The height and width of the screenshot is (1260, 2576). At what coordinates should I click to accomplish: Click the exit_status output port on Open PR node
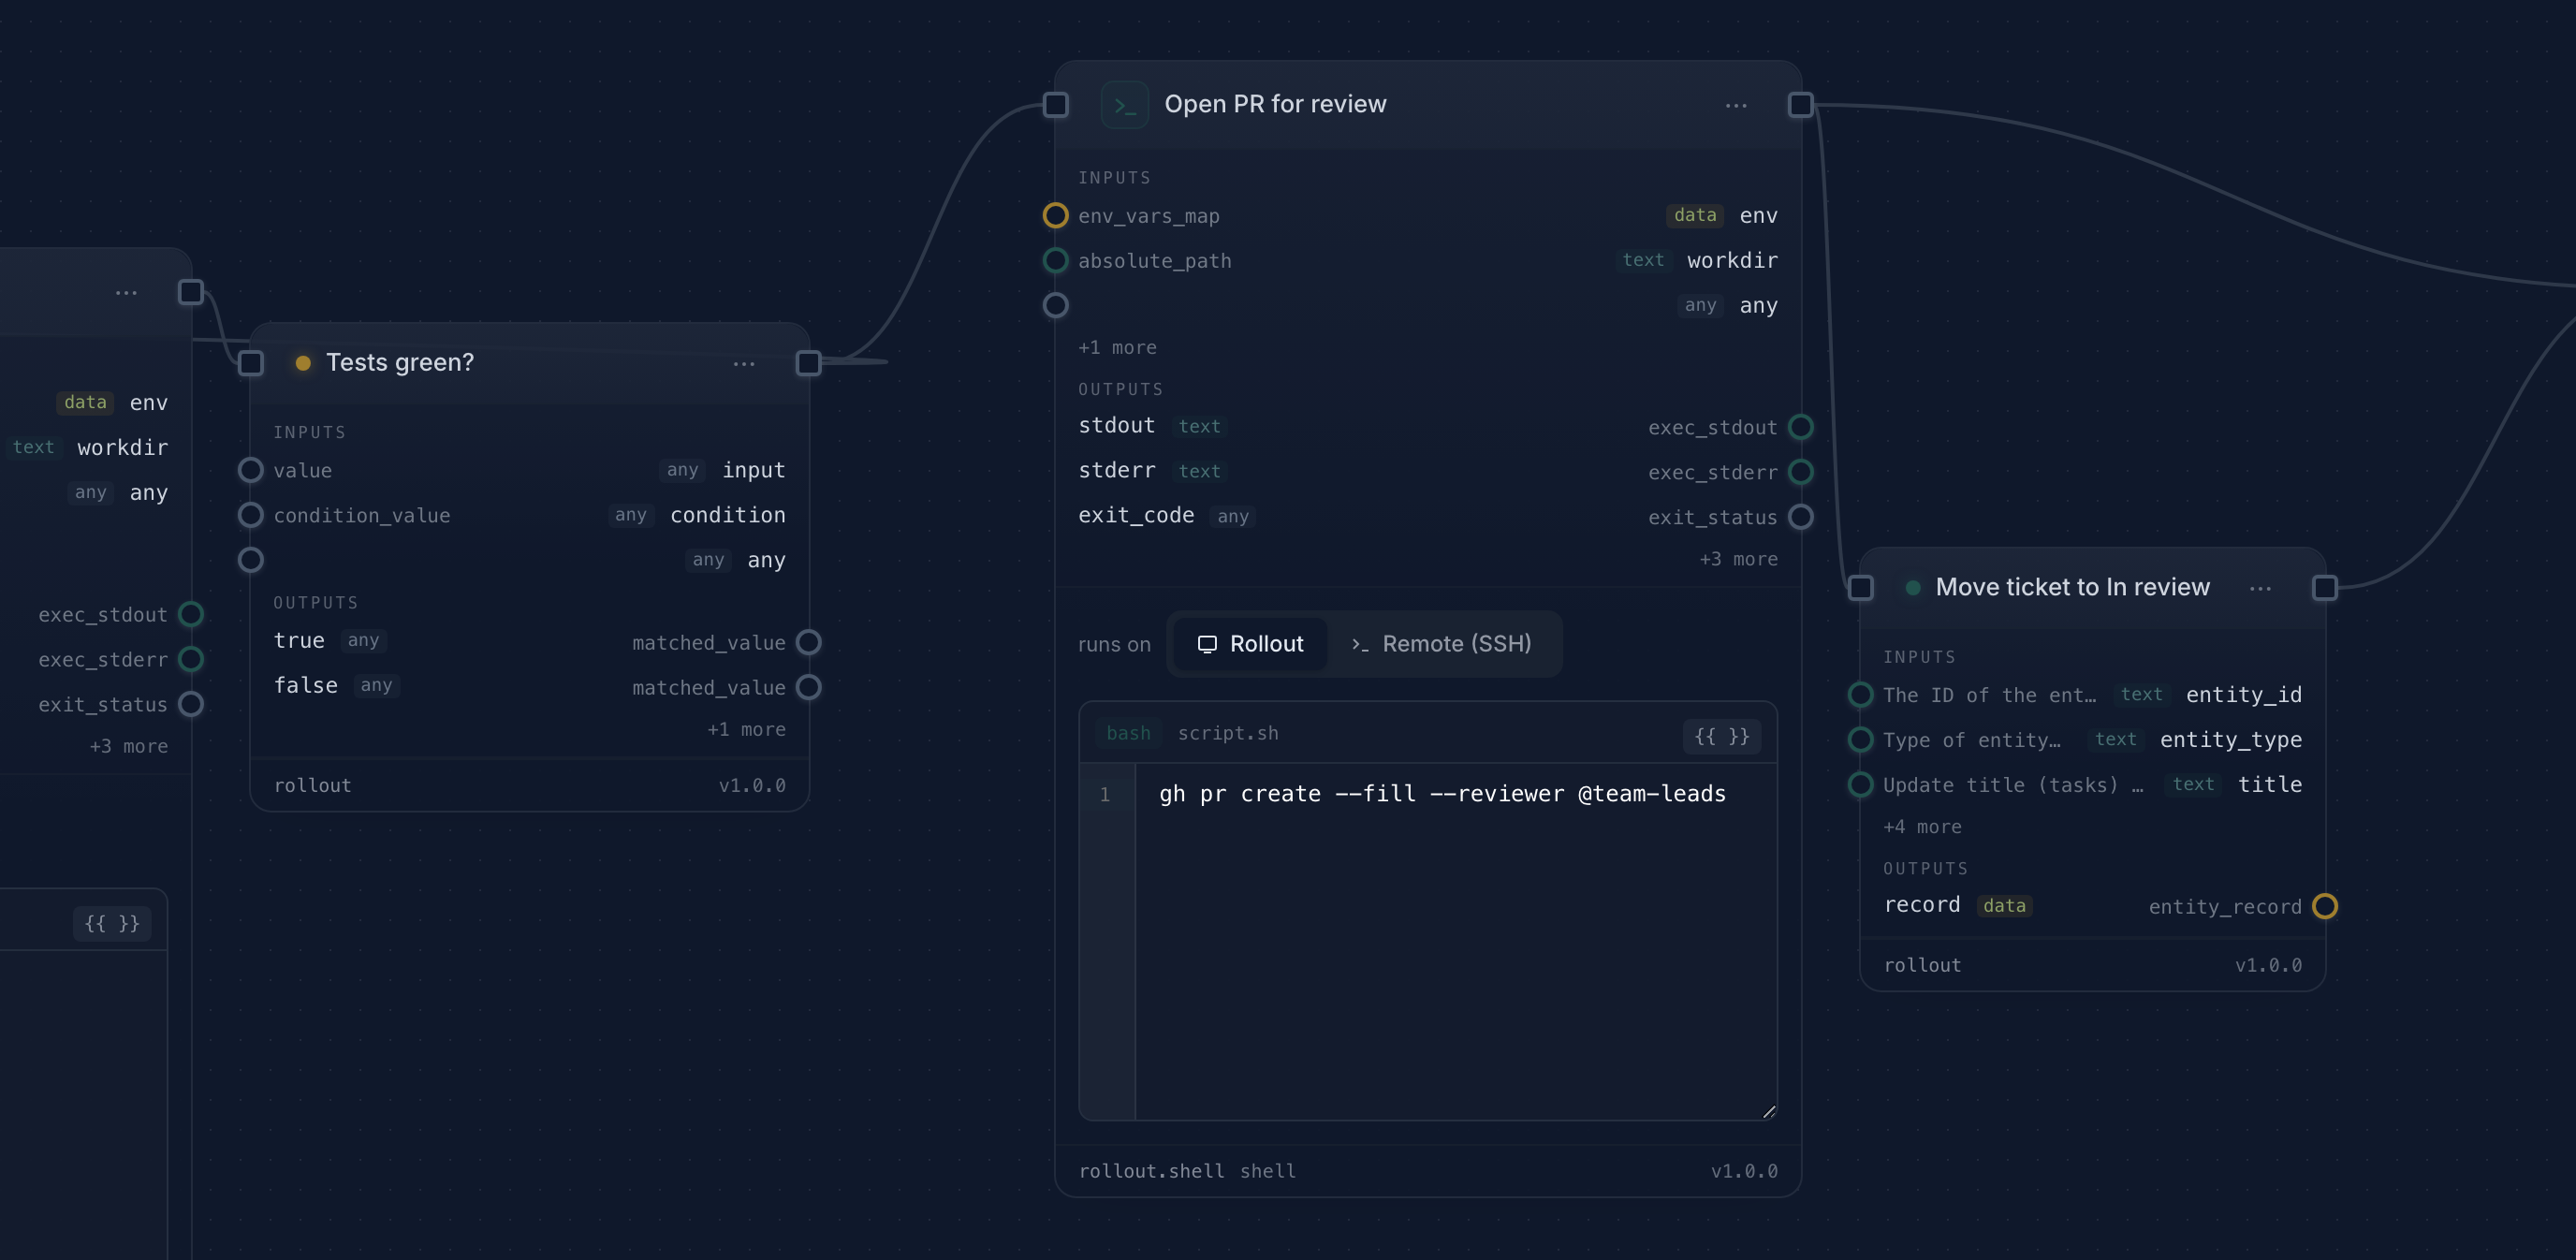(1800, 517)
